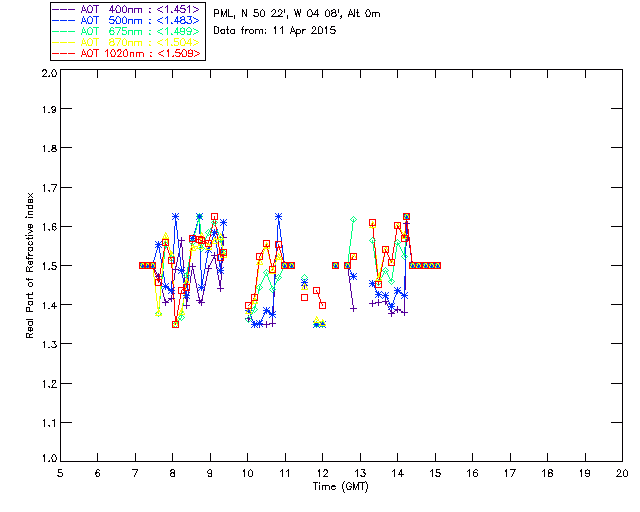
Task: Click the red dashed line sample in legend
Action: pos(64,53)
